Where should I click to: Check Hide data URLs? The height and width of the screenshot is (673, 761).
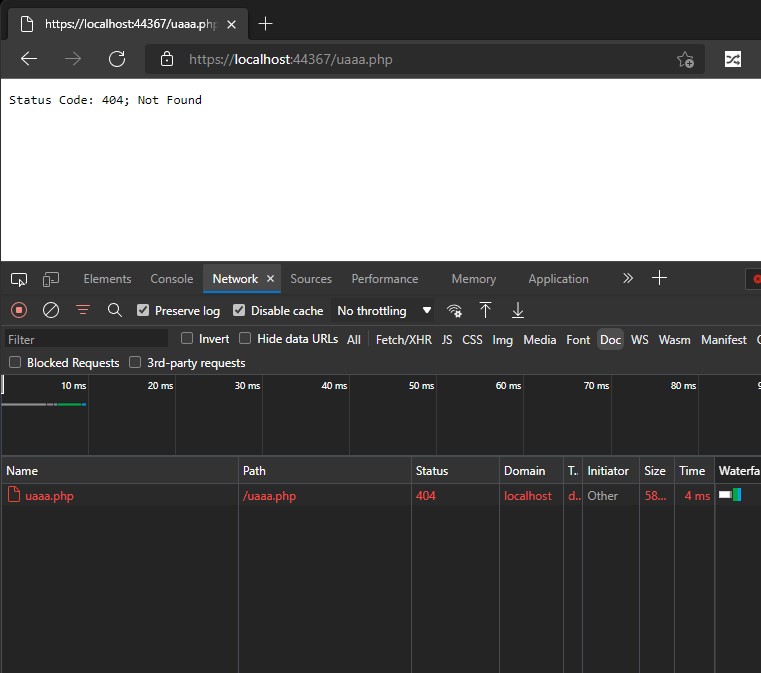coord(245,338)
